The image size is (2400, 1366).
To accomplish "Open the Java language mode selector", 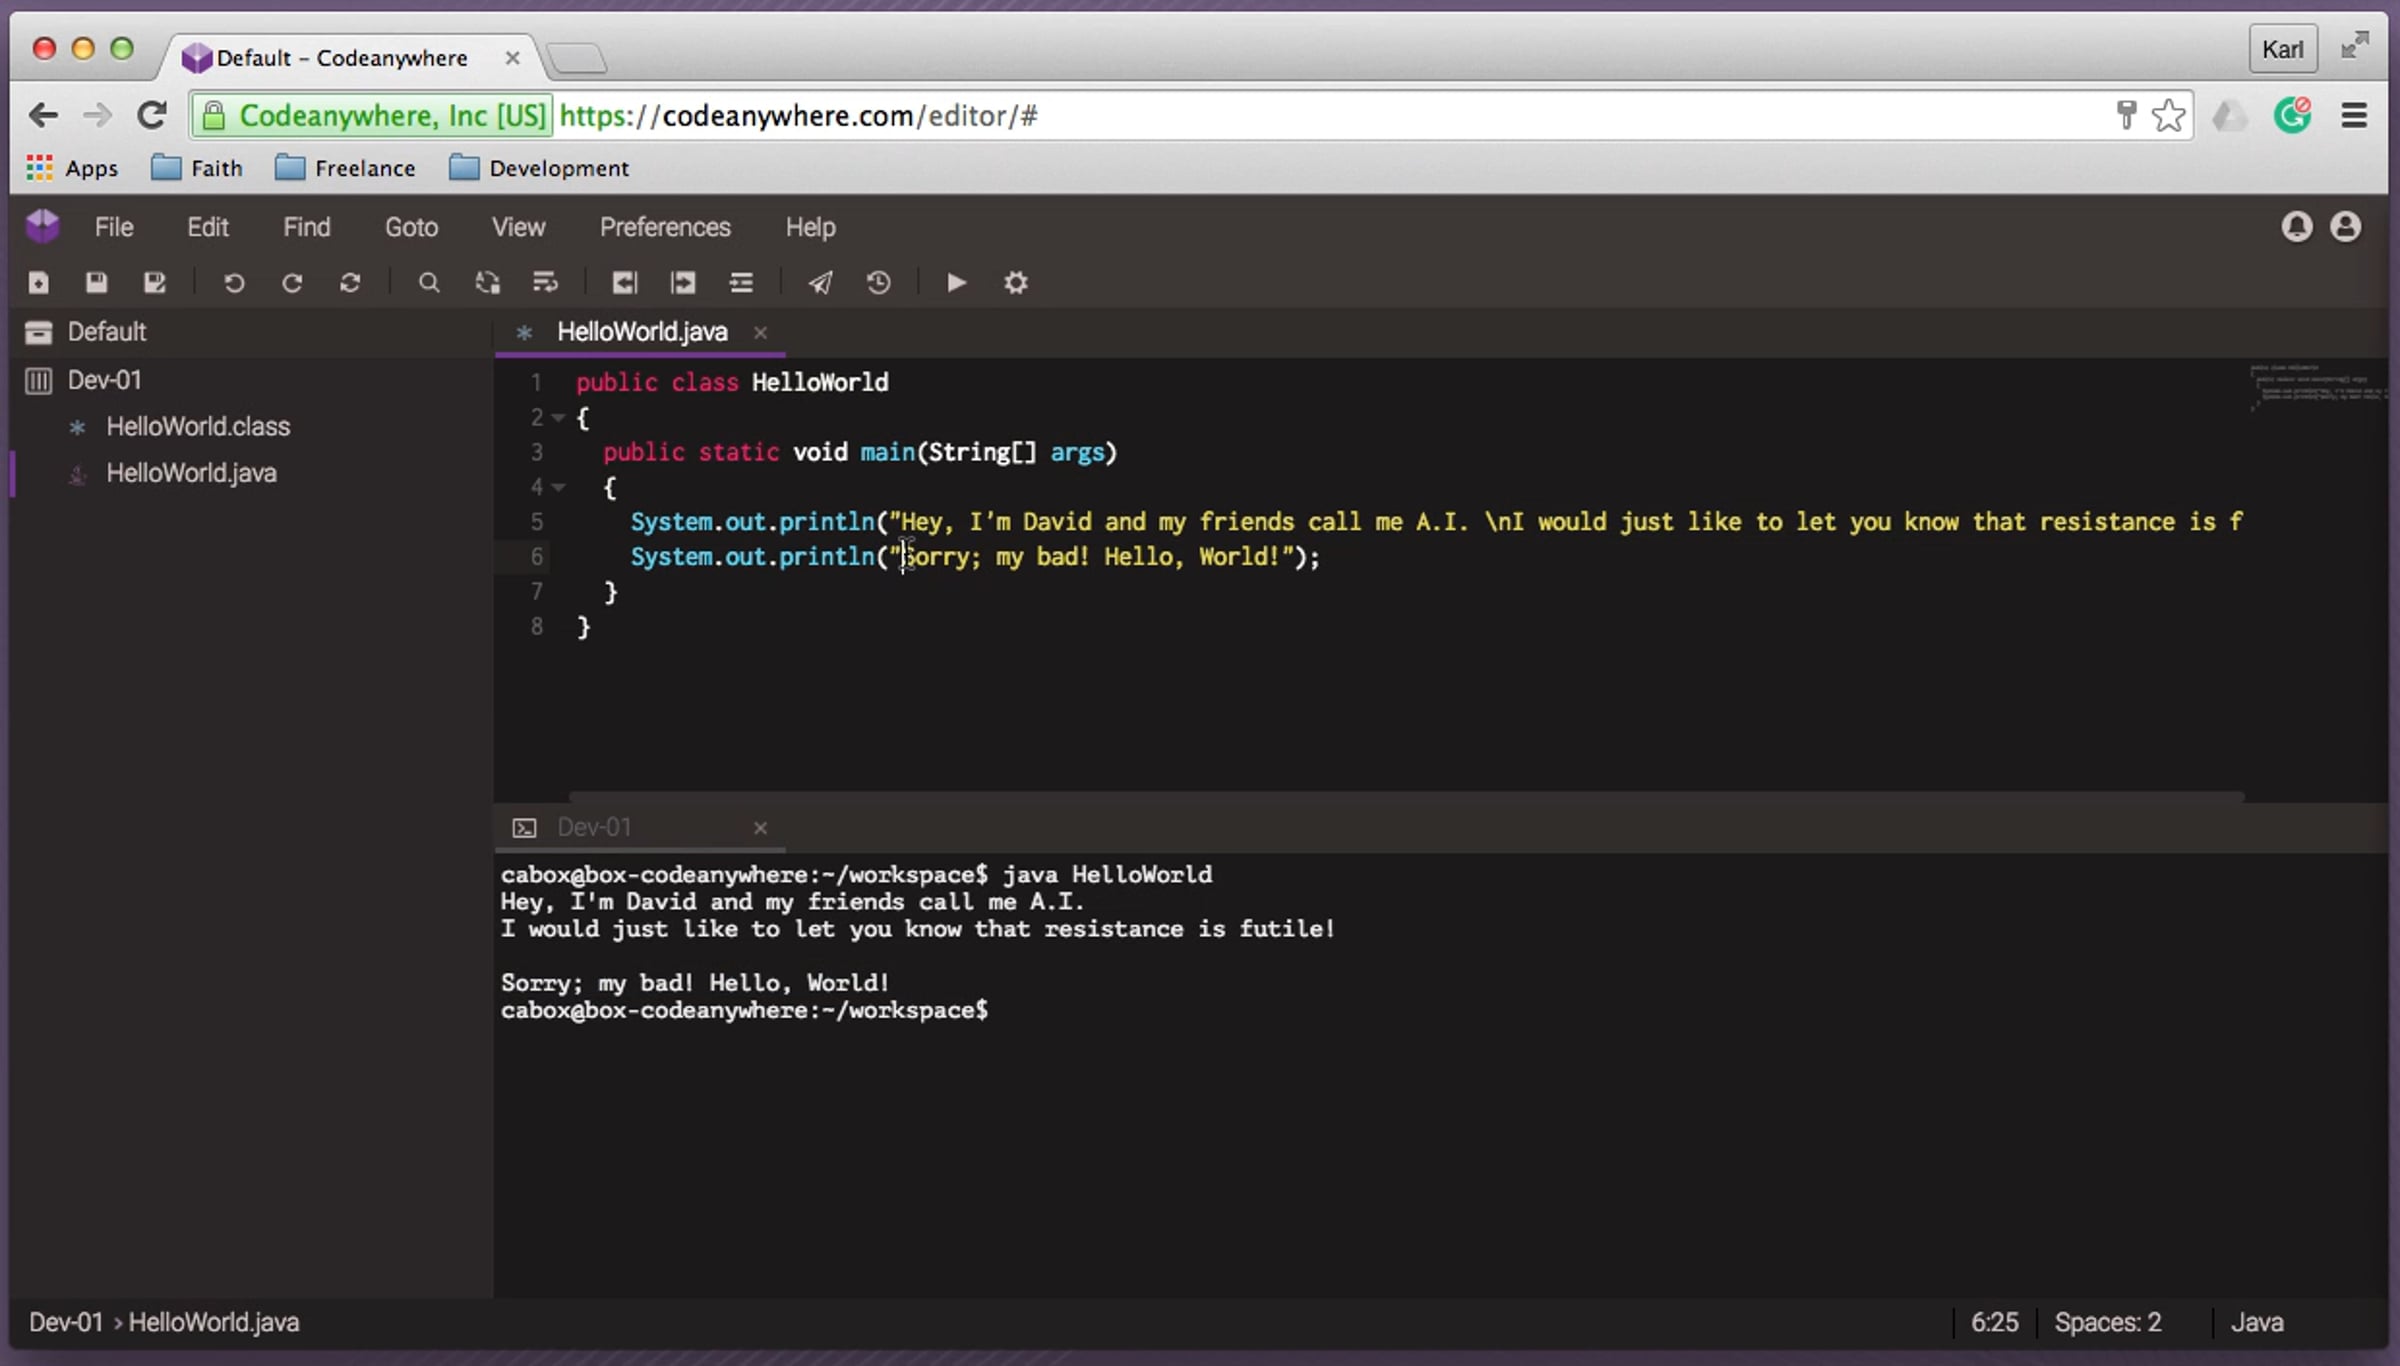I will (2256, 1322).
